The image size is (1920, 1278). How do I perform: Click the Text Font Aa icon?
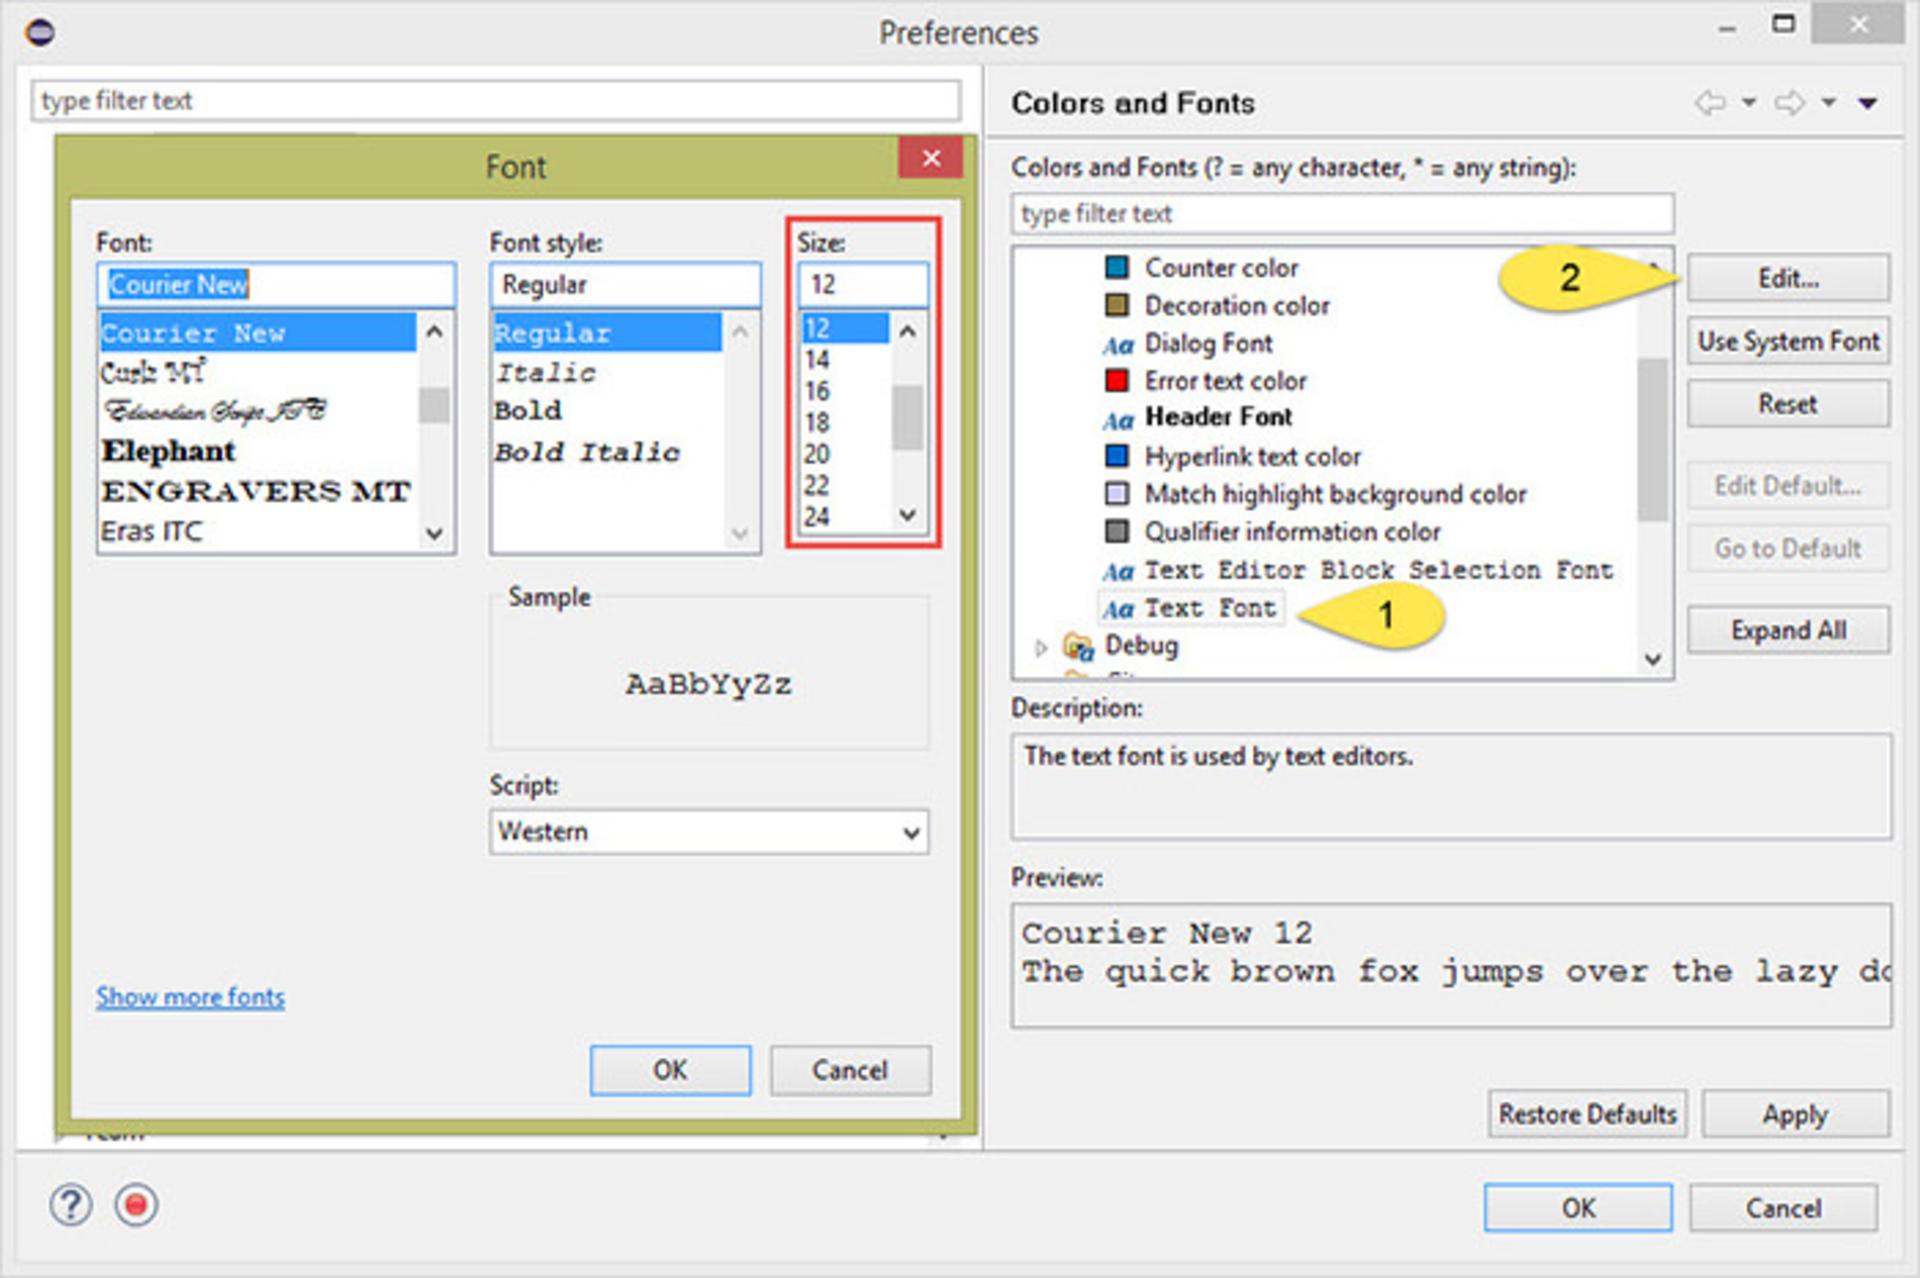[x=1118, y=609]
